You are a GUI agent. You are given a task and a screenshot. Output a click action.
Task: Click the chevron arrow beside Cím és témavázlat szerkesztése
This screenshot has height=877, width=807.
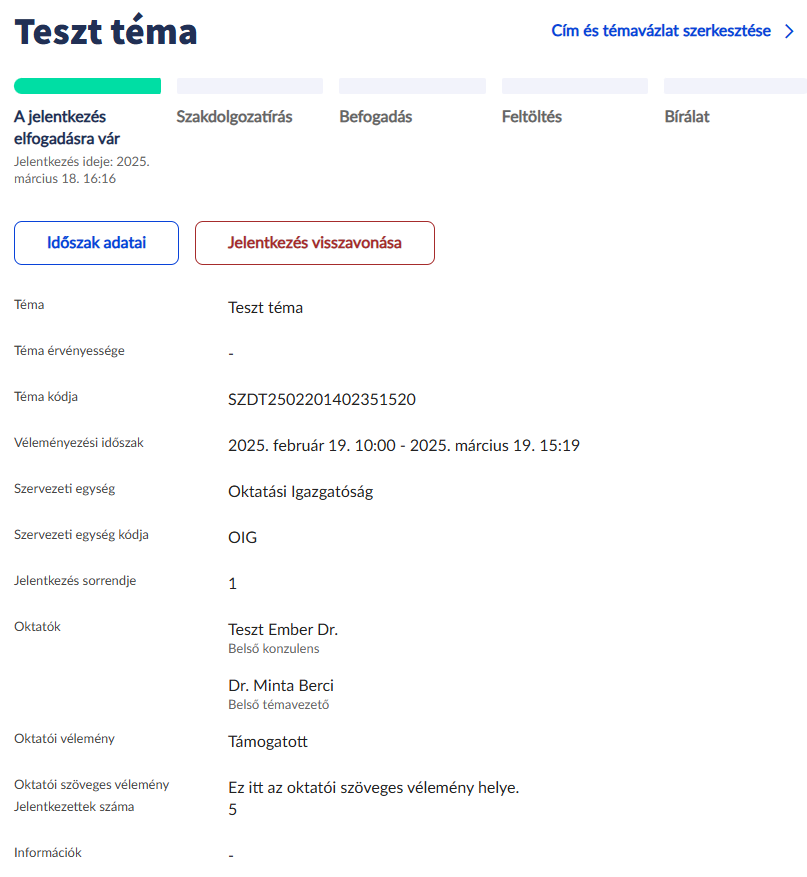[x=789, y=32]
